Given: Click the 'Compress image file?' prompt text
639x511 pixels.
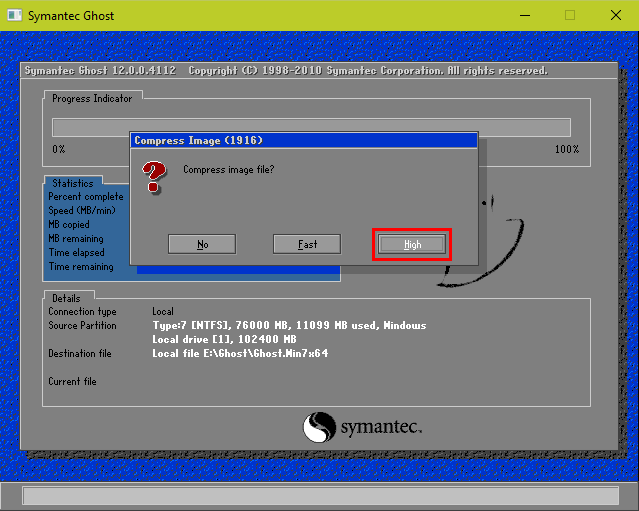Looking at the screenshot, I should point(229,170).
